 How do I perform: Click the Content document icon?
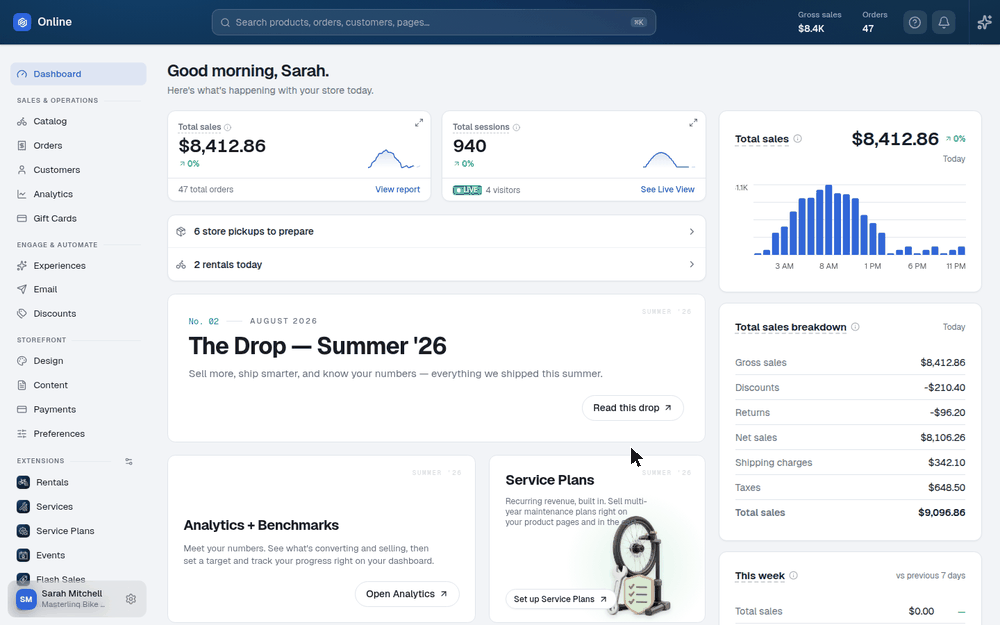22,385
